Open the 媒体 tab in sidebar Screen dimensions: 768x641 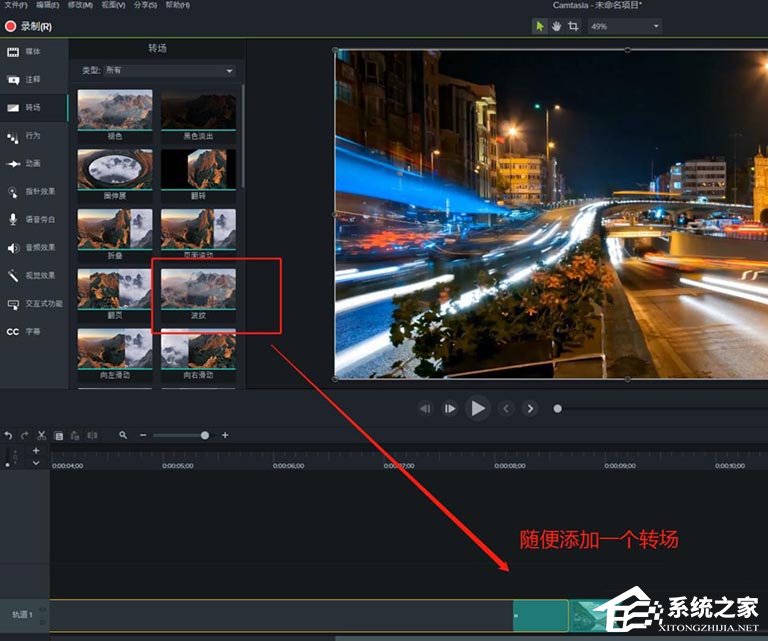[x=32, y=51]
